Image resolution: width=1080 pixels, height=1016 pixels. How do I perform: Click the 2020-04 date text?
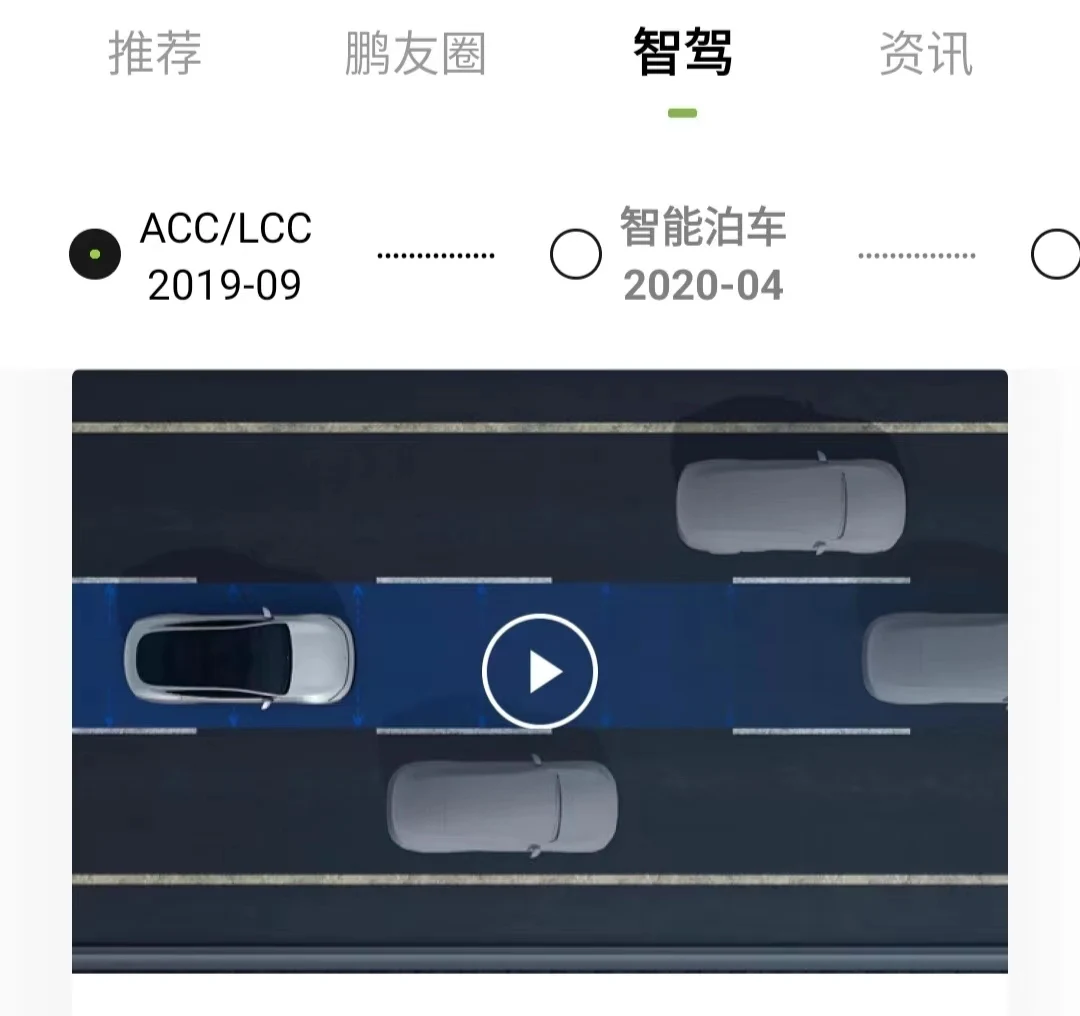pyautogui.click(x=703, y=285)
